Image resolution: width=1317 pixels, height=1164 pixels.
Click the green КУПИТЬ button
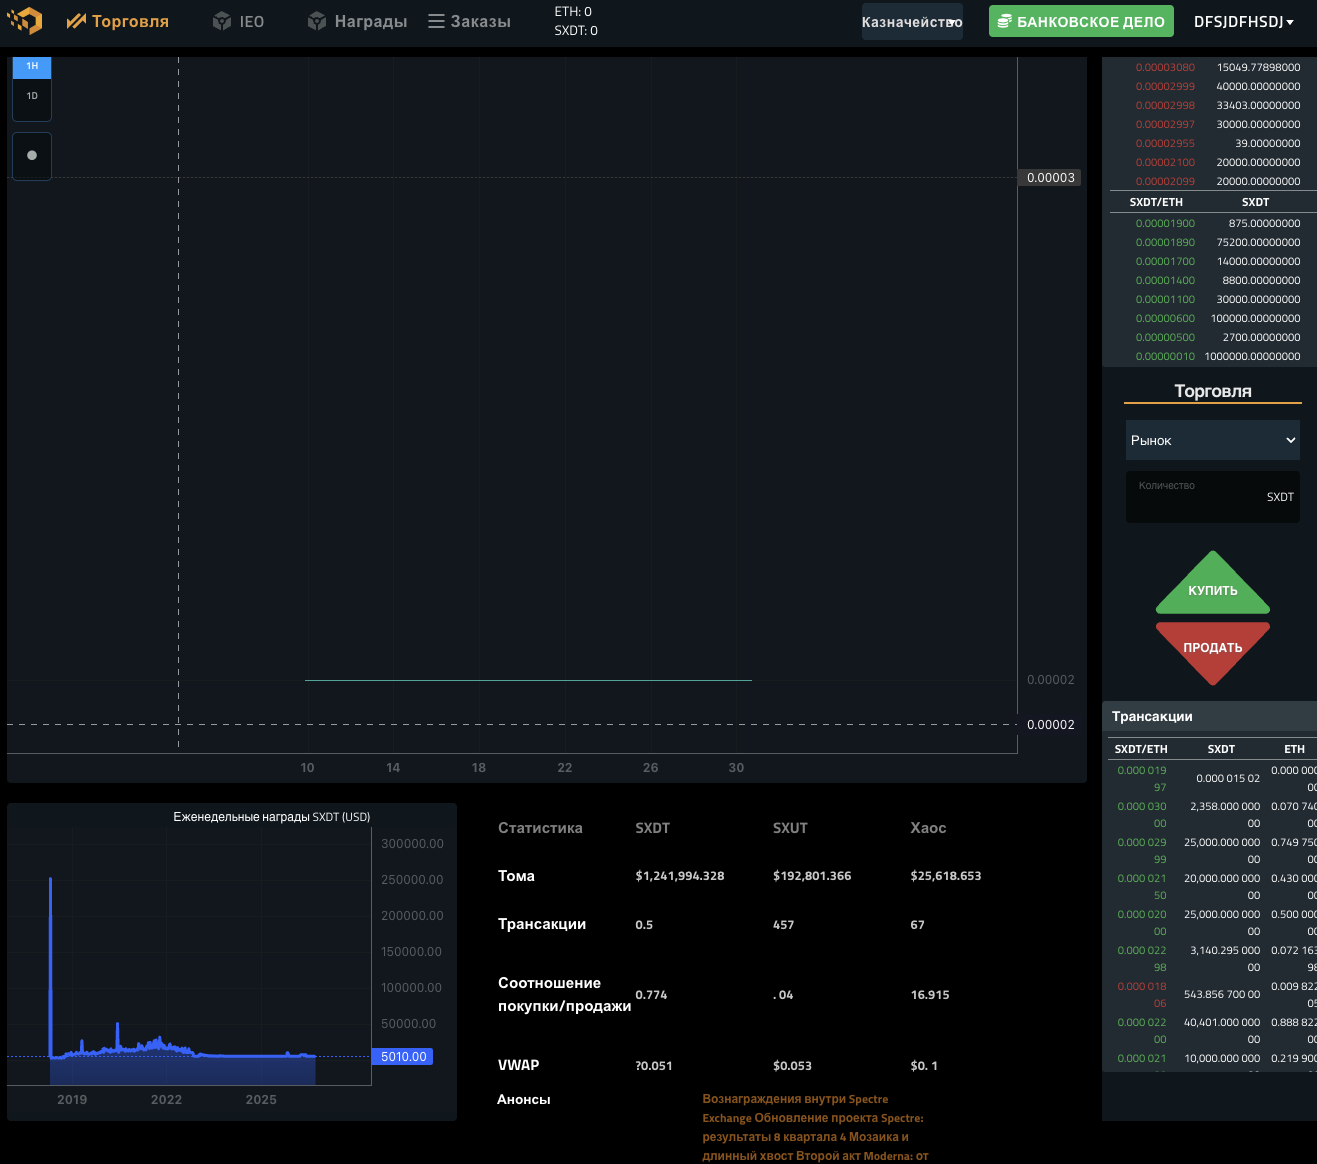1213,584
